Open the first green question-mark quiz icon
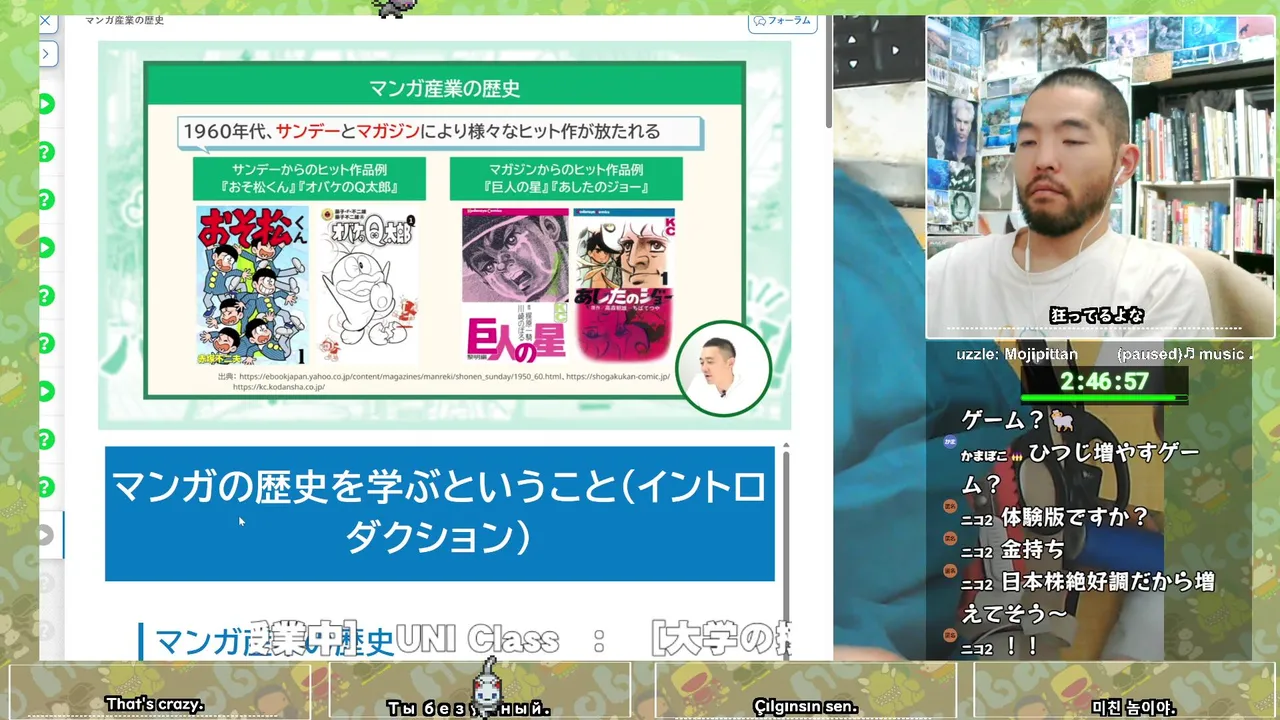The image size is (1280, 720). 45,152
